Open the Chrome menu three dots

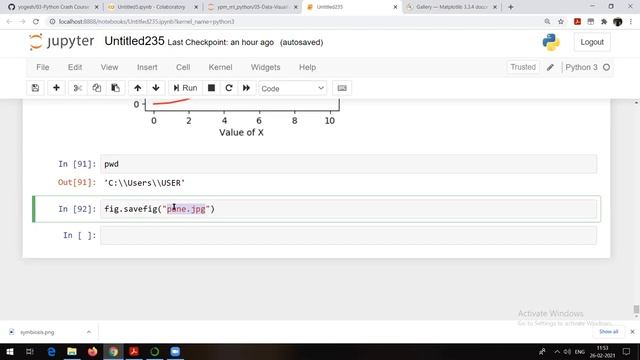coord(631,22)
